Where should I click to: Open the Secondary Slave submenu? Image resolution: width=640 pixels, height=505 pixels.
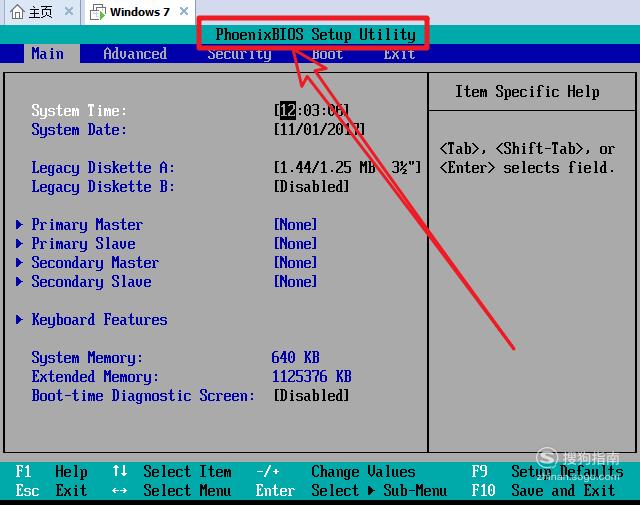(91, 282)
